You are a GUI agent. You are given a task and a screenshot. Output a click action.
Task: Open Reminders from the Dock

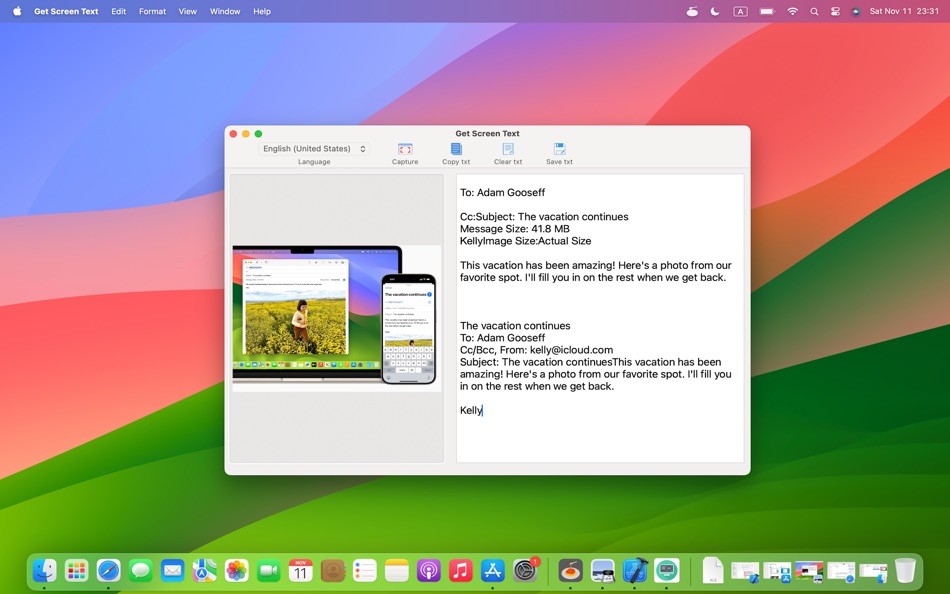pos(365,570)
